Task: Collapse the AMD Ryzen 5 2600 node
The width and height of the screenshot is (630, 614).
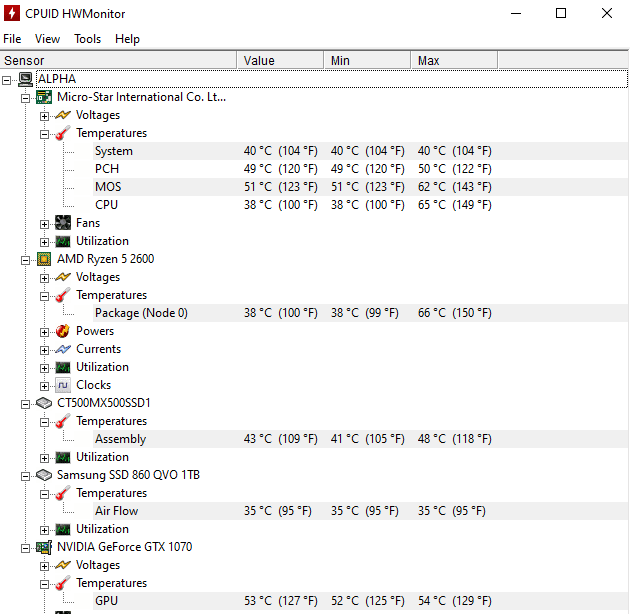Action: tap(25, 260)
